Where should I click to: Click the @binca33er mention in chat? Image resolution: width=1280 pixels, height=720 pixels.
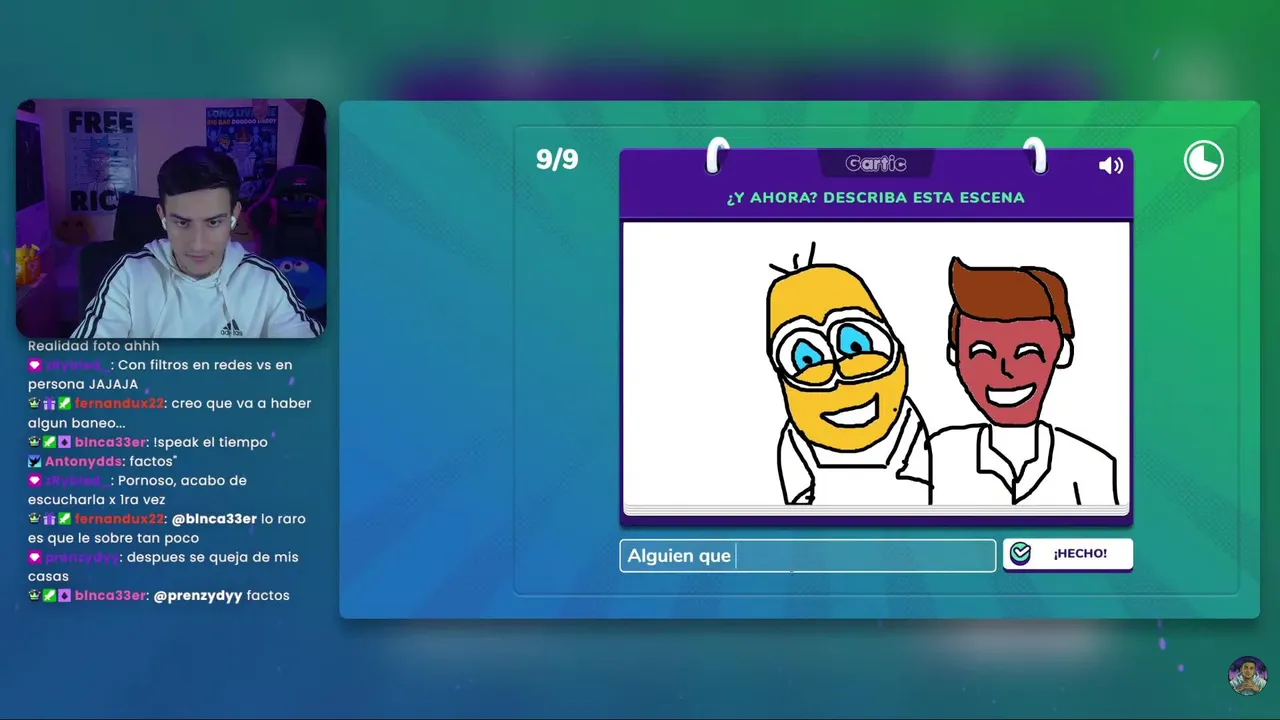pyautogui.click(x=214, y=519)
